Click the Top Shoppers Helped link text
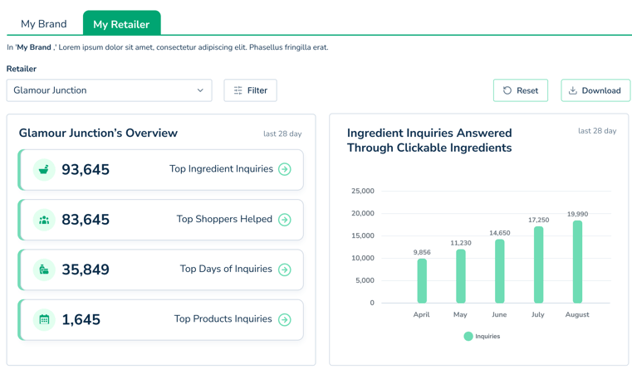 click(225, 219)
